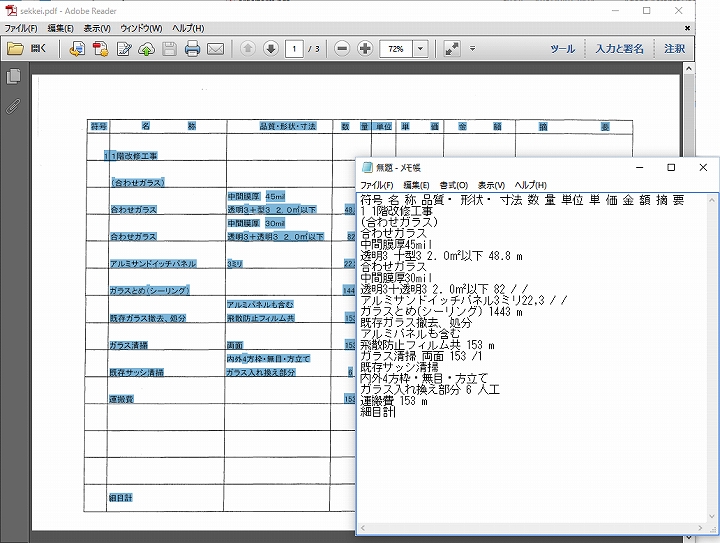Image resolution: width=720 pixels, height=543 pixels.
Task: Click Notepad horizontal scrollbar right arrow
Action: pyautogui.click(x=701, y=528)
